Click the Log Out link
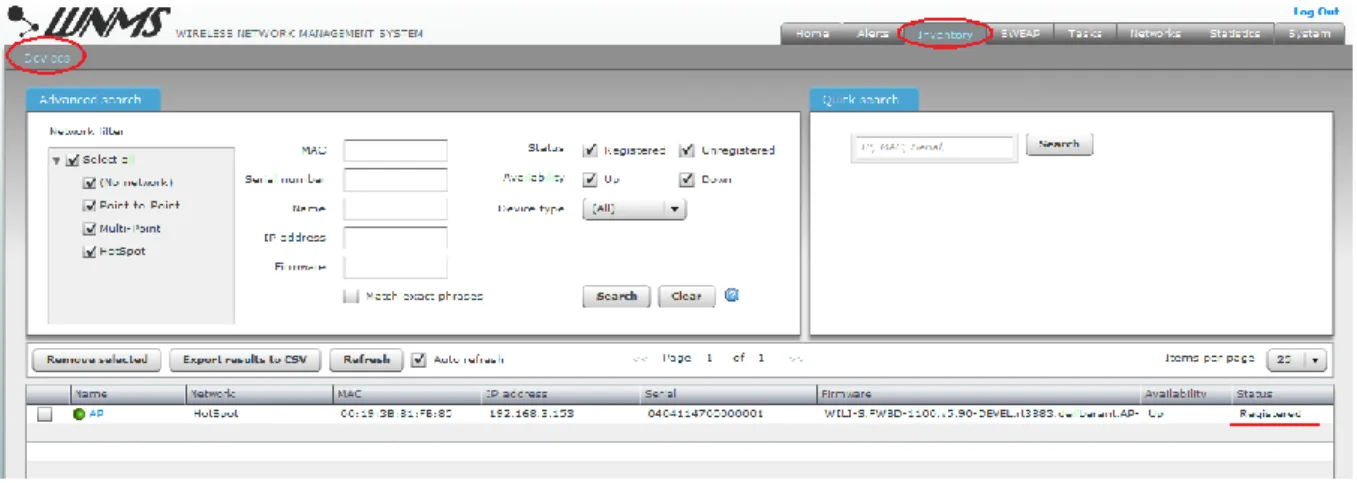Viewport: 1357px width, 483px height. coord(1315,11)
